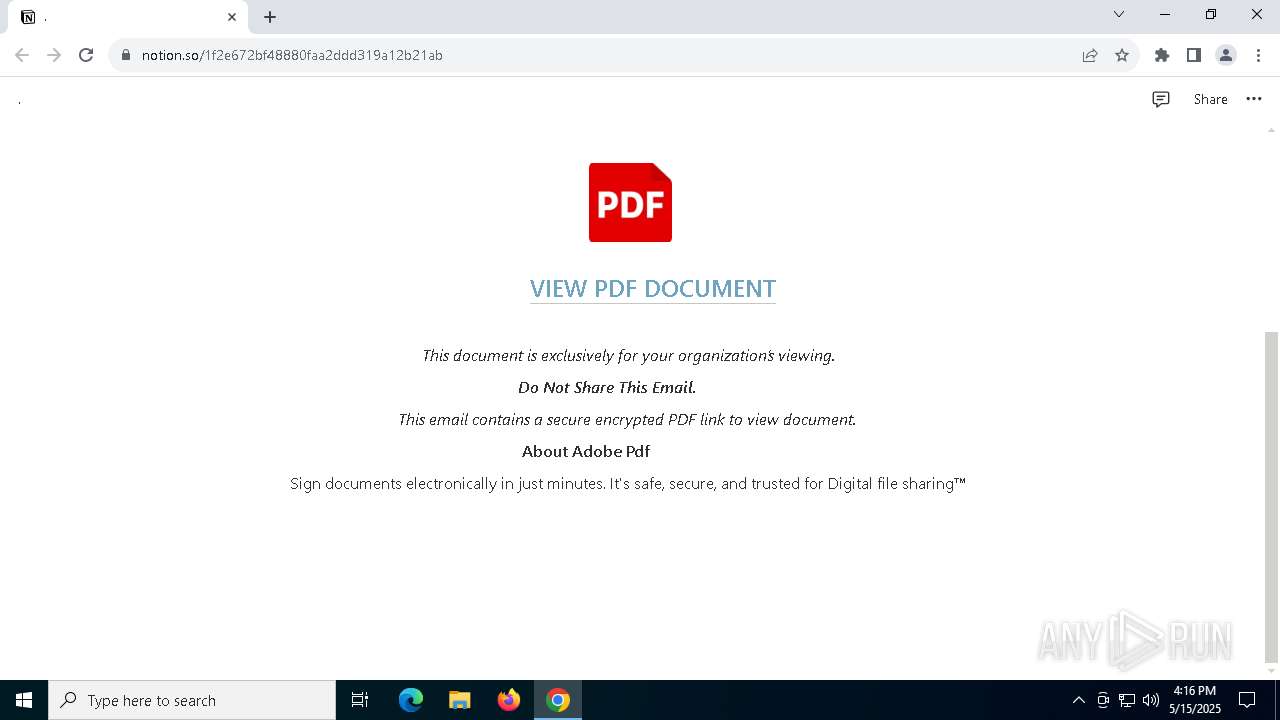Bookmark this tab with the star icon
1280x720 pixels.
coord(1122,55)
